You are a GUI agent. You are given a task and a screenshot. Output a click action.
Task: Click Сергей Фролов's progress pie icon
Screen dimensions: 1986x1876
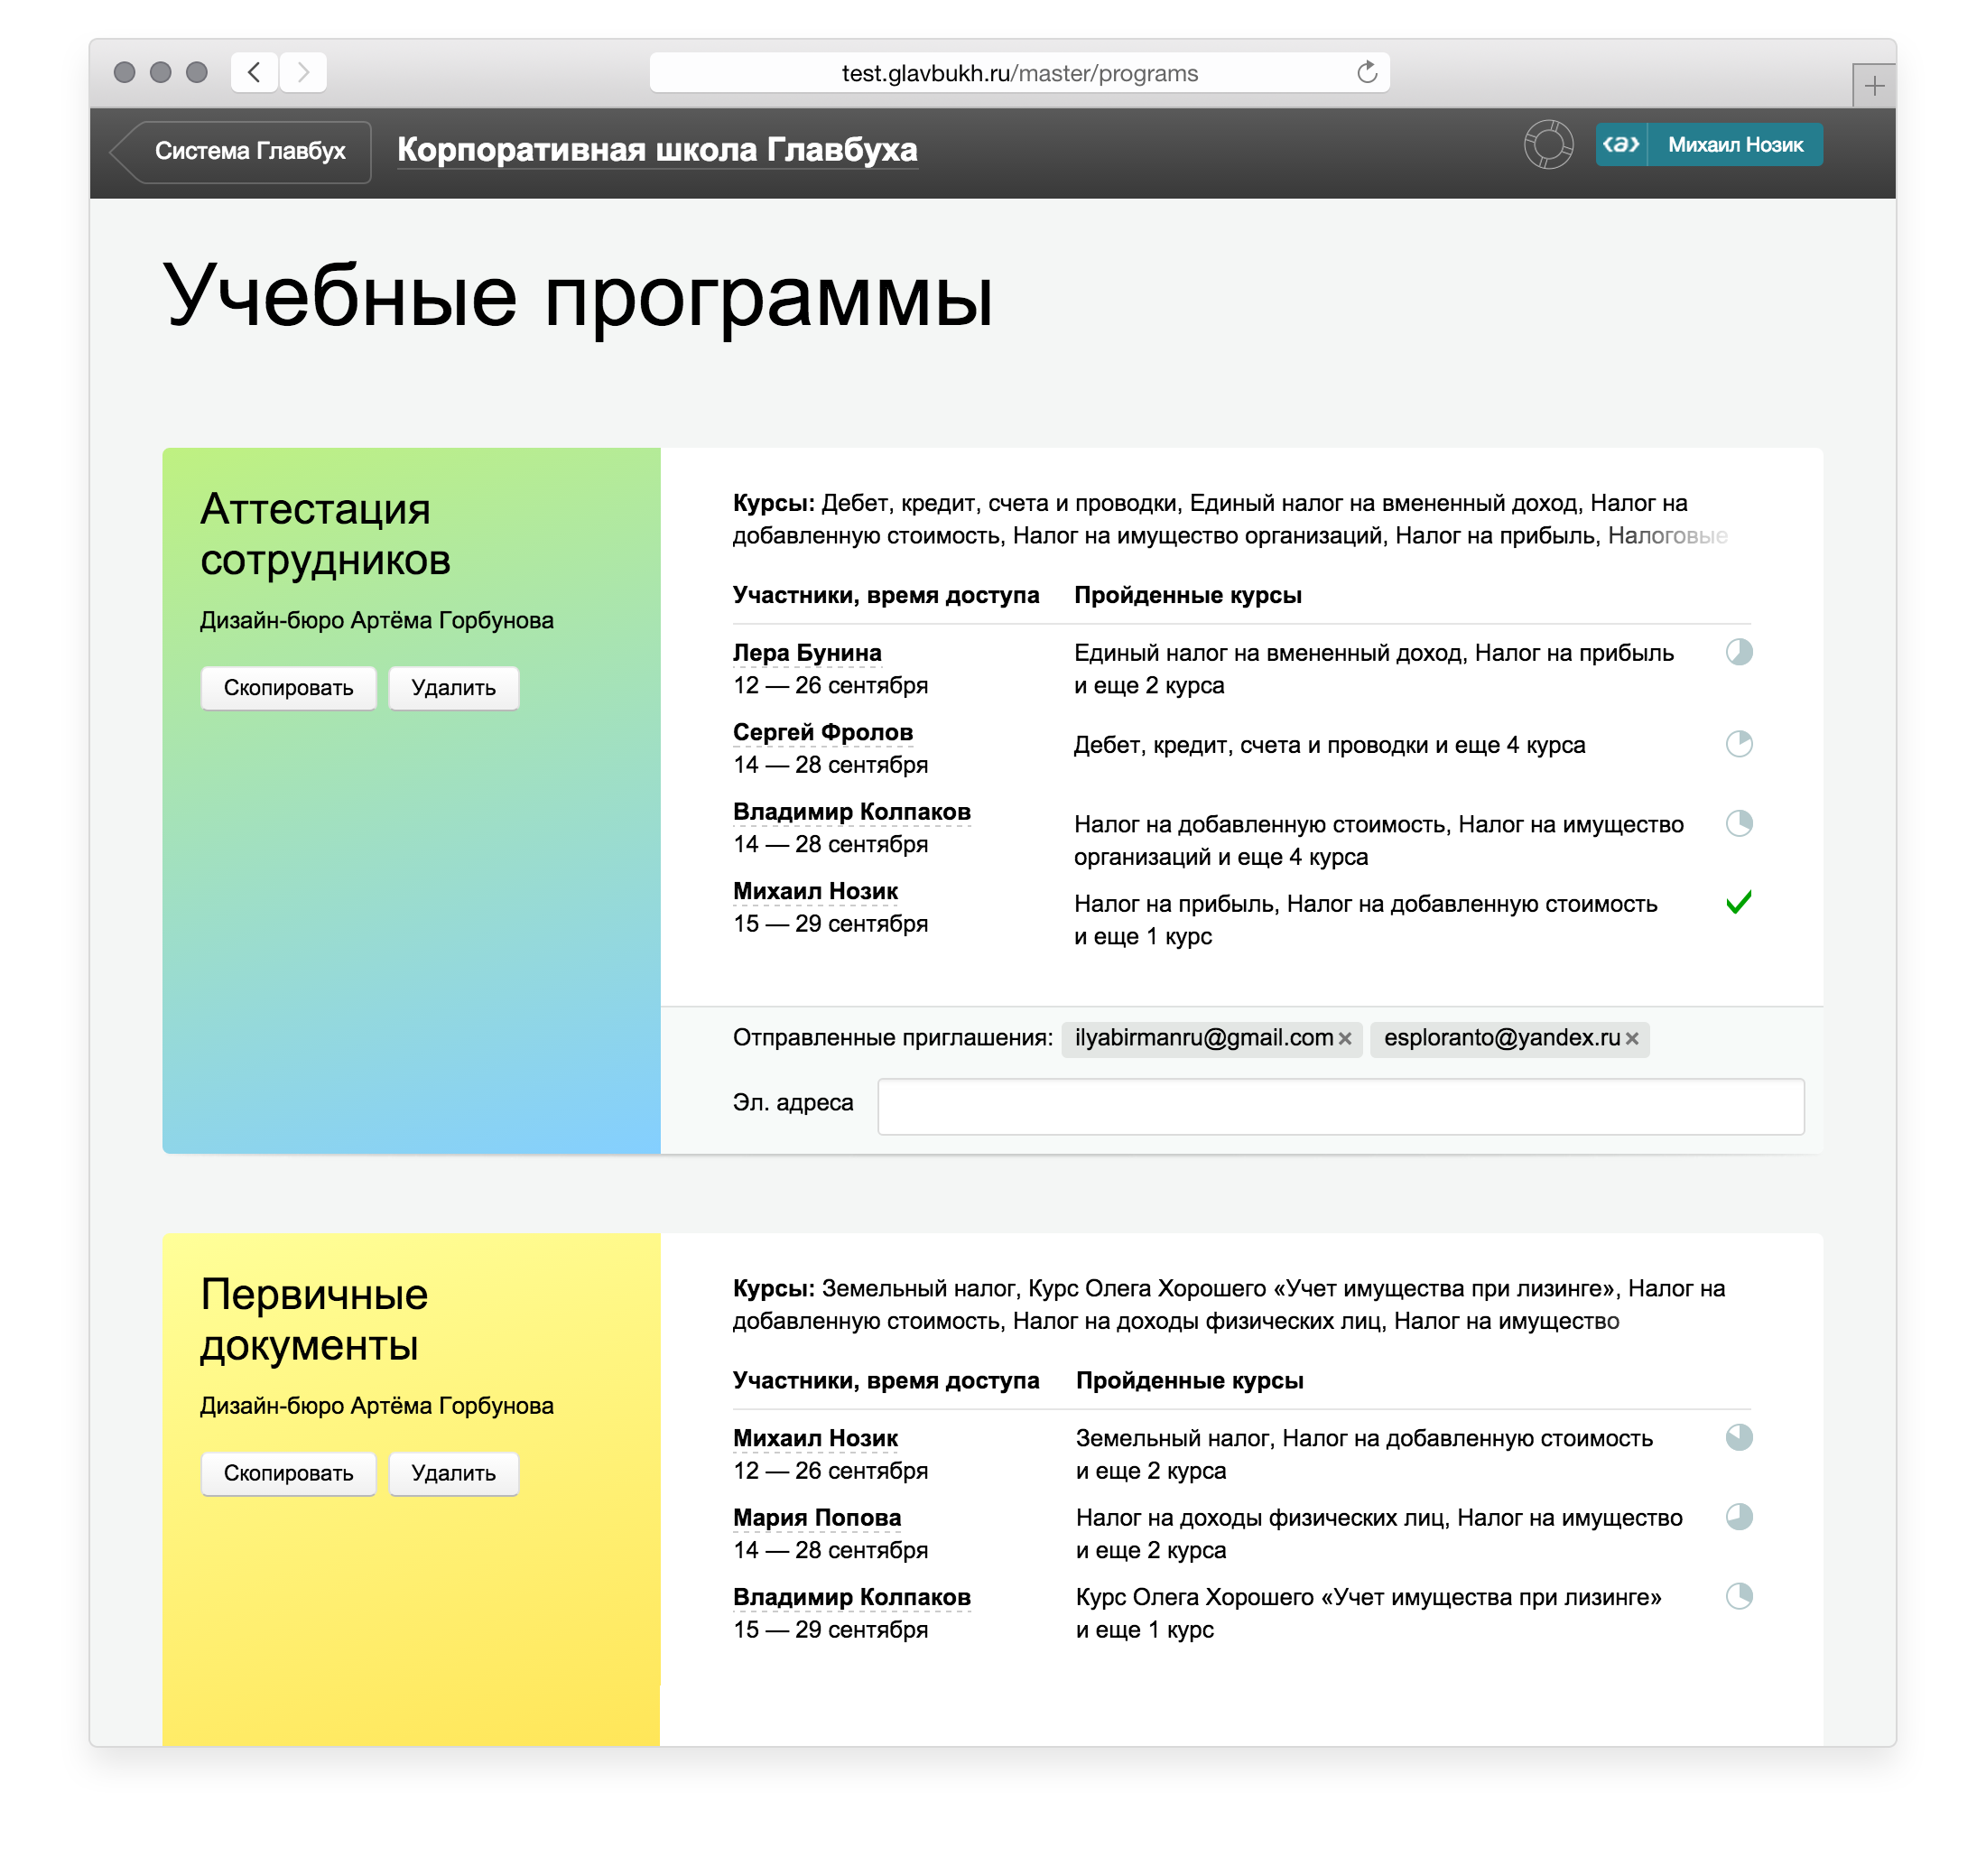pyautogui.click(x=1739, y=744)
